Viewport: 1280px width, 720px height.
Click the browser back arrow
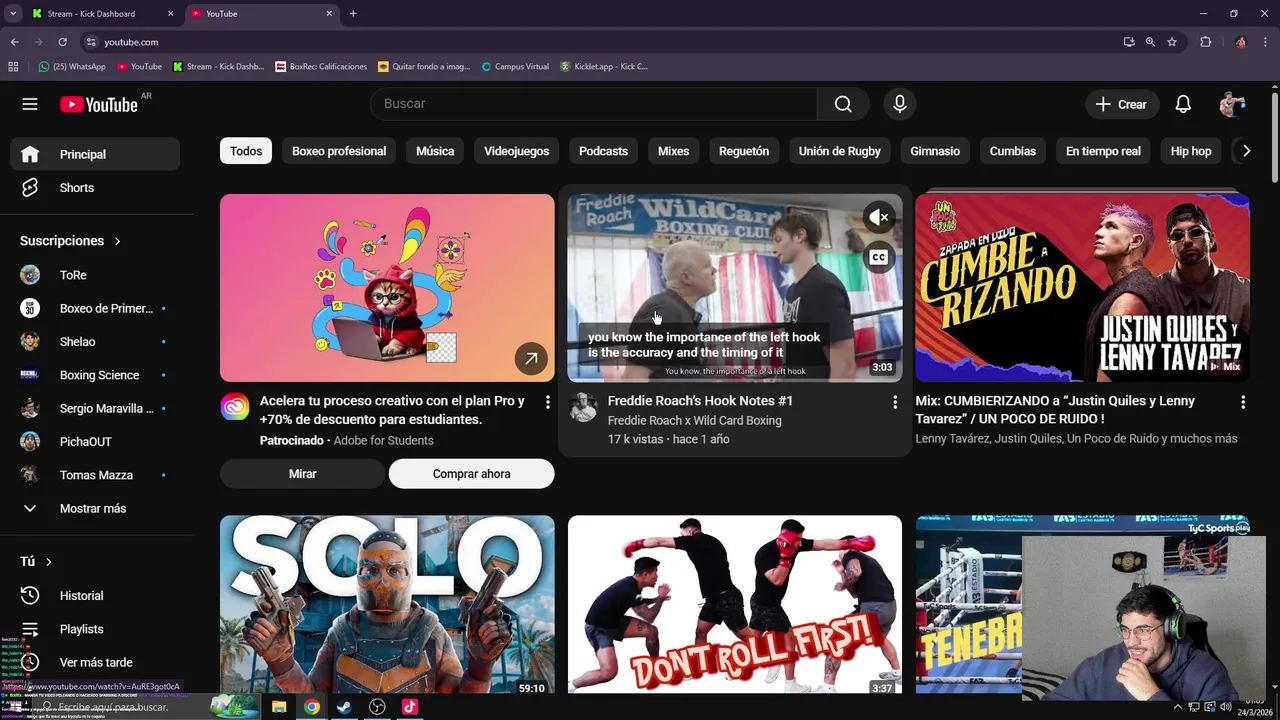[14, 42]
